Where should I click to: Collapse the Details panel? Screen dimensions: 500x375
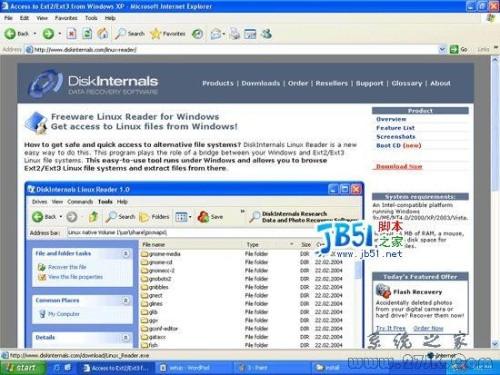(x=126, y=338)
